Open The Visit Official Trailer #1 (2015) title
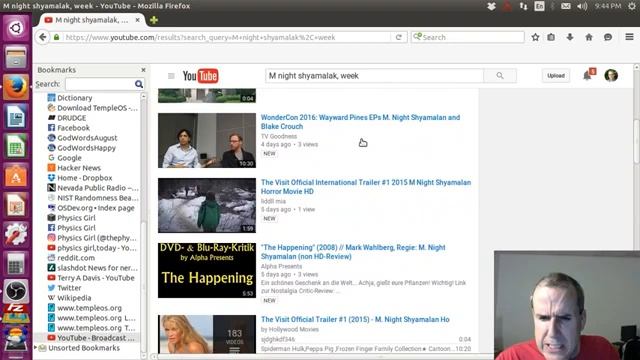640x360 pixels. click(x=355, y=319)
